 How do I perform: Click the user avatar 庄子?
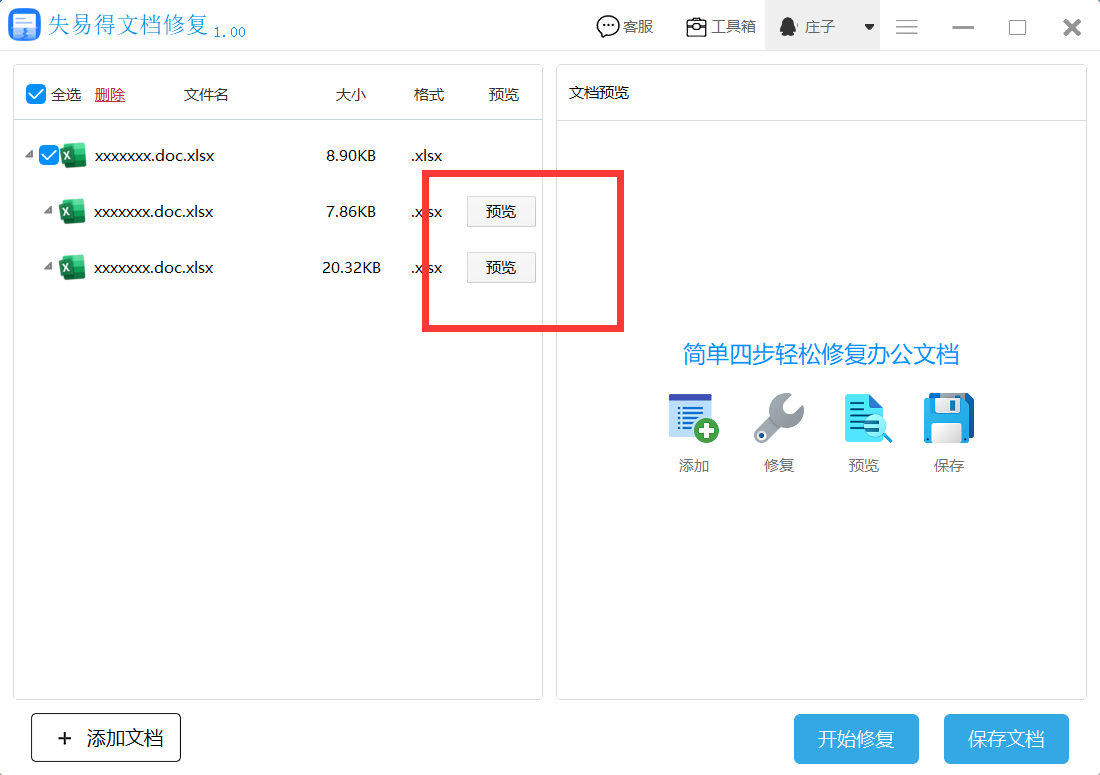coord(788,27)
